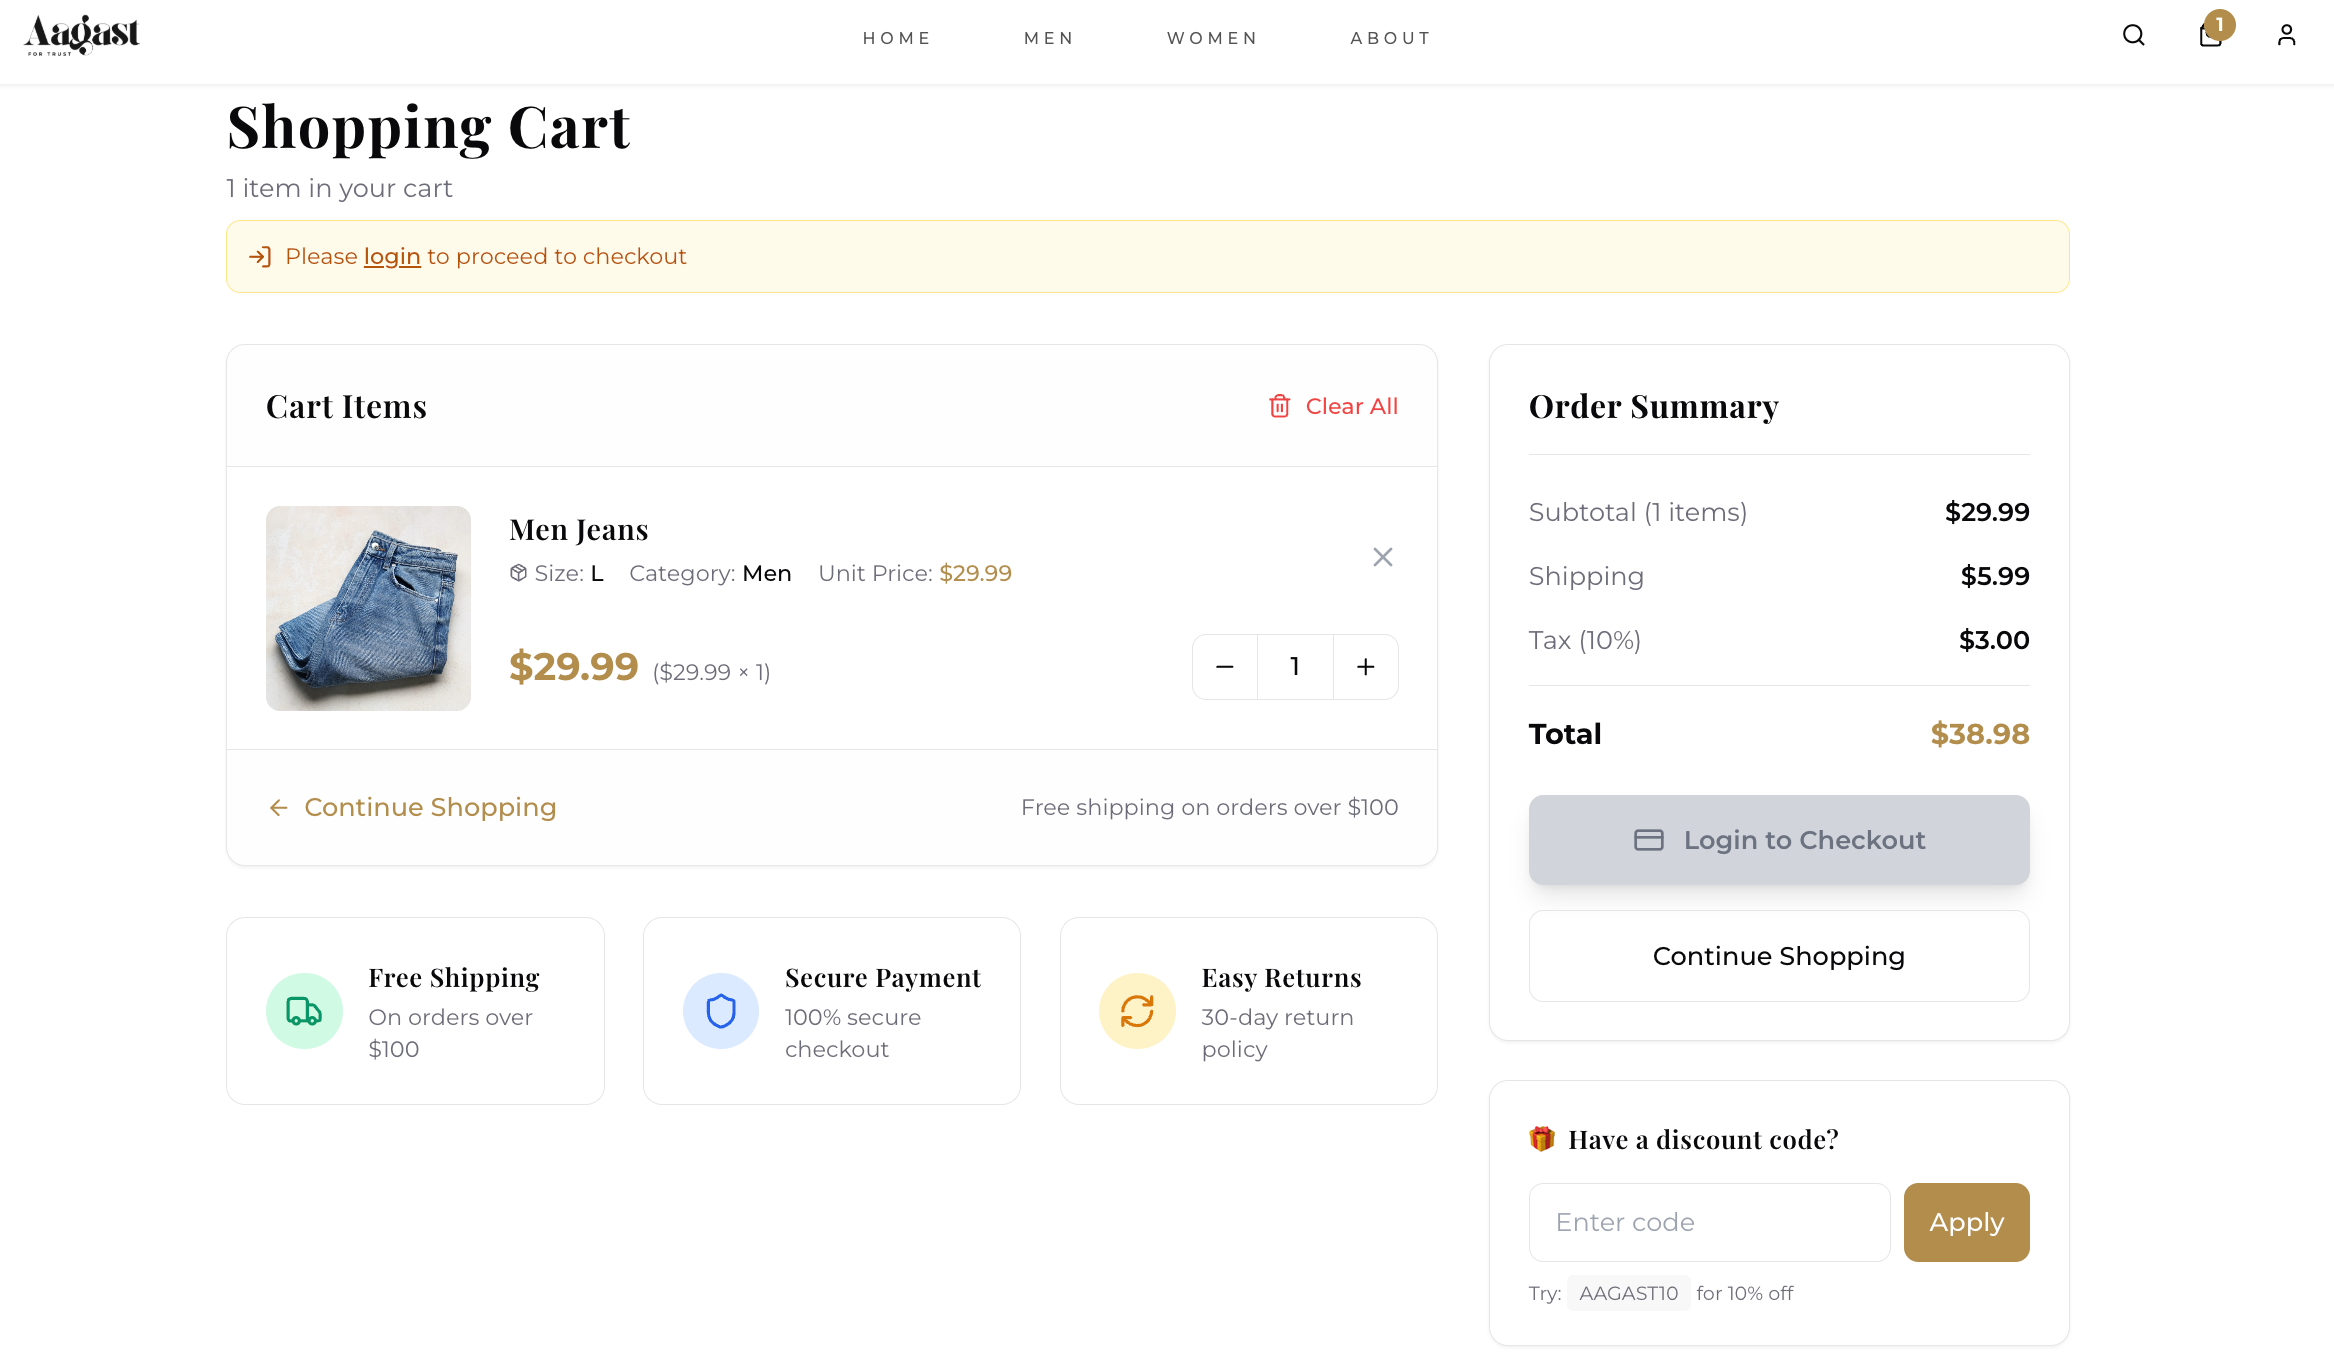
Task: Open the Women menu item
Action: (x=1212, y=38)
